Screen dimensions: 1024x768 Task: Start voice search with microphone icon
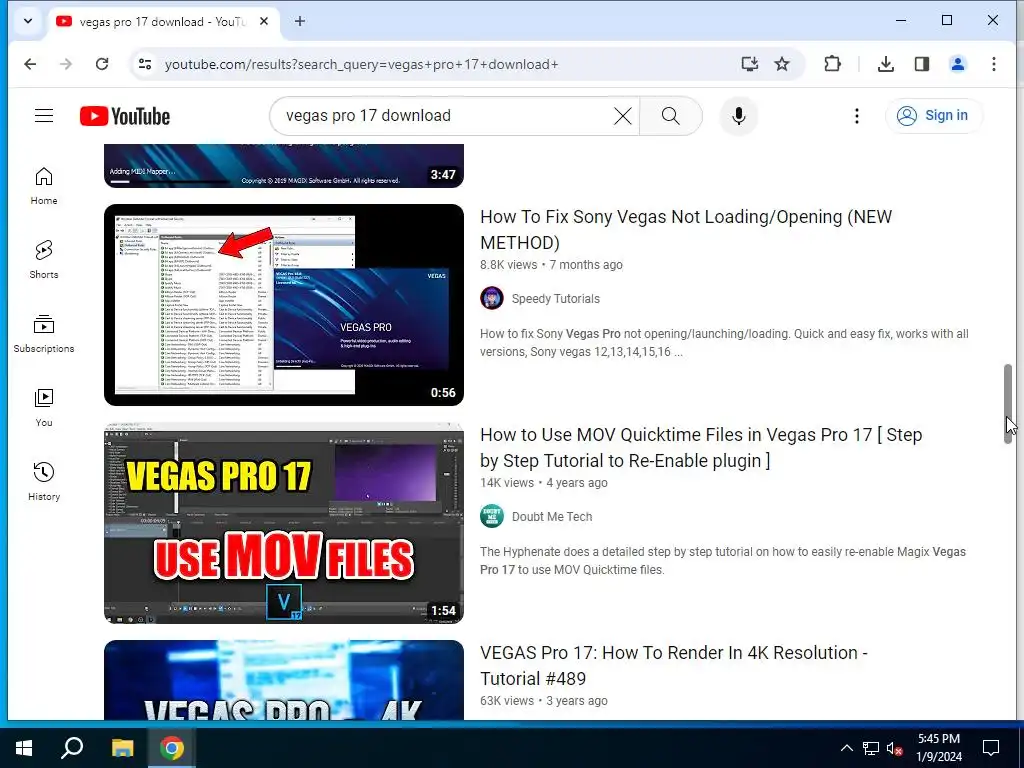tap(739, 116)
